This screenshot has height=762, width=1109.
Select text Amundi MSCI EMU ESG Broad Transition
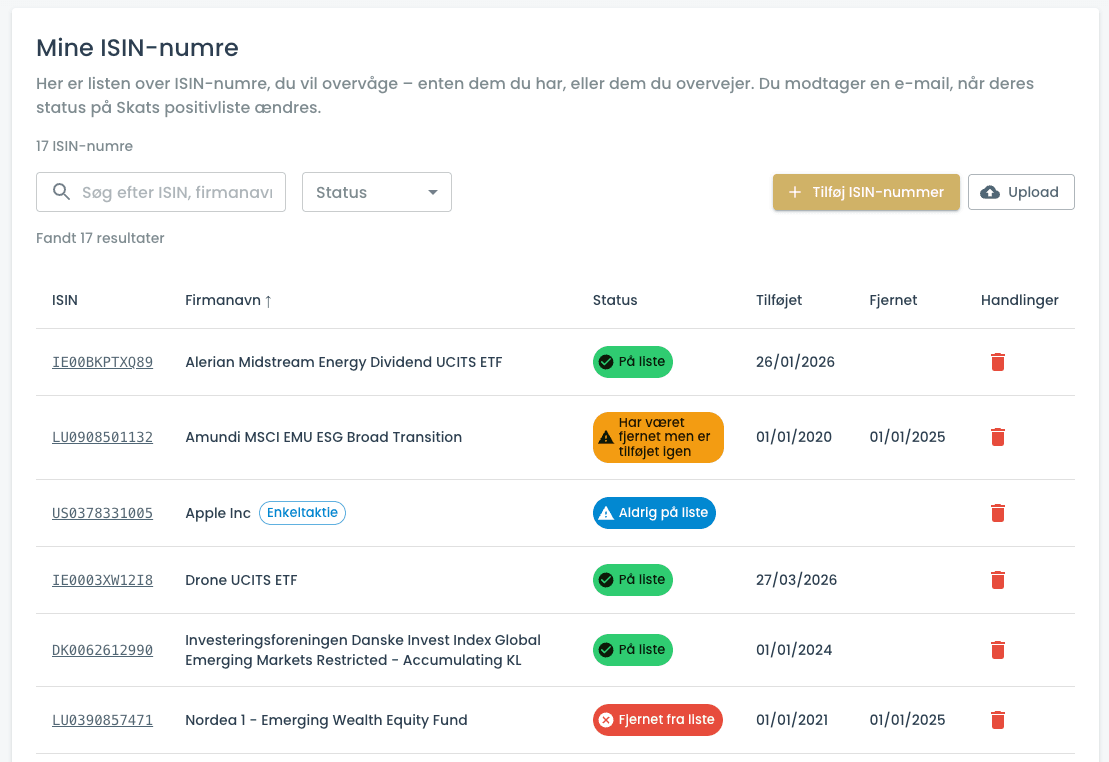(x=323, y=437)
